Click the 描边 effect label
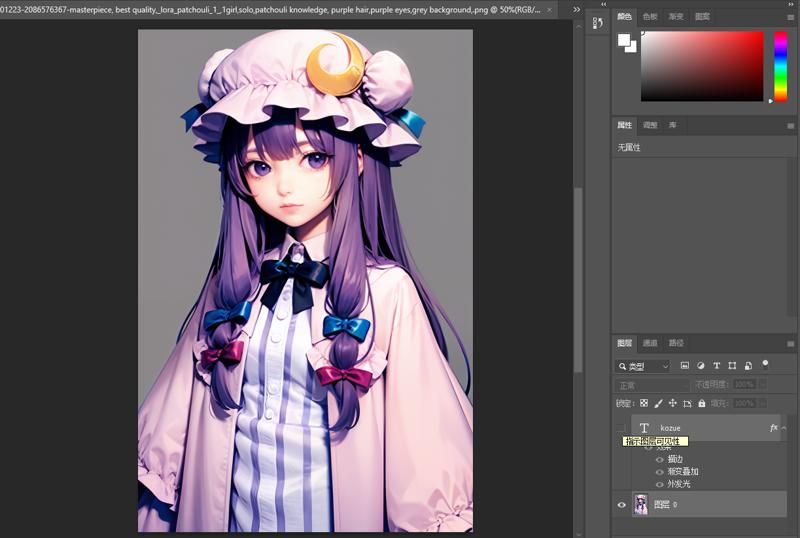 (x=675, y=459)
